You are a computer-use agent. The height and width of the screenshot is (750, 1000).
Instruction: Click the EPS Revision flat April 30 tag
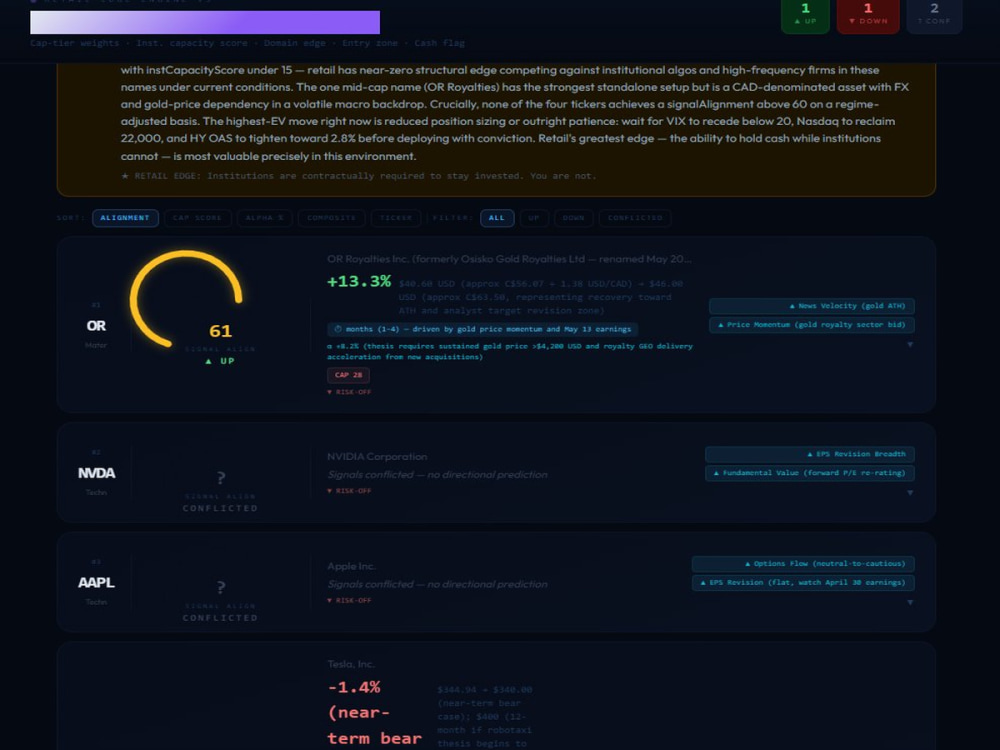tap(803, 583)
